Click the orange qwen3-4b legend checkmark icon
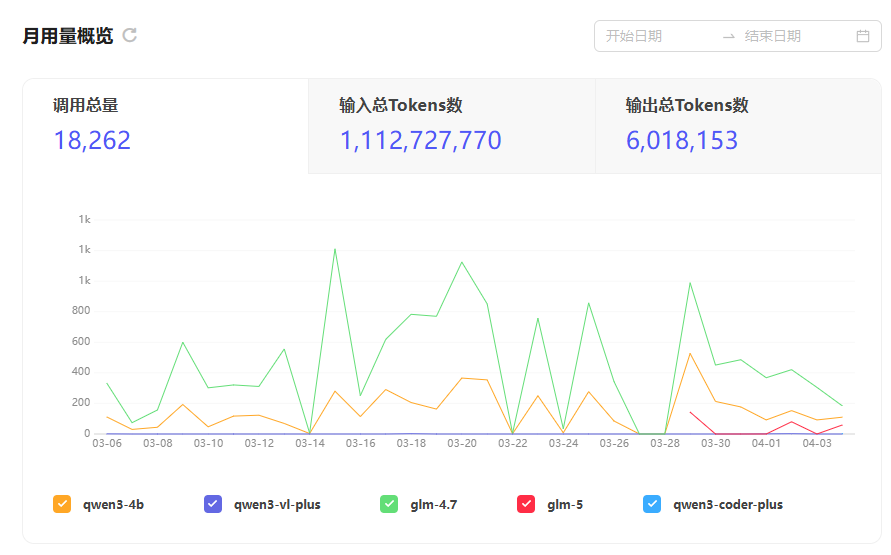 tap(62, 504)
